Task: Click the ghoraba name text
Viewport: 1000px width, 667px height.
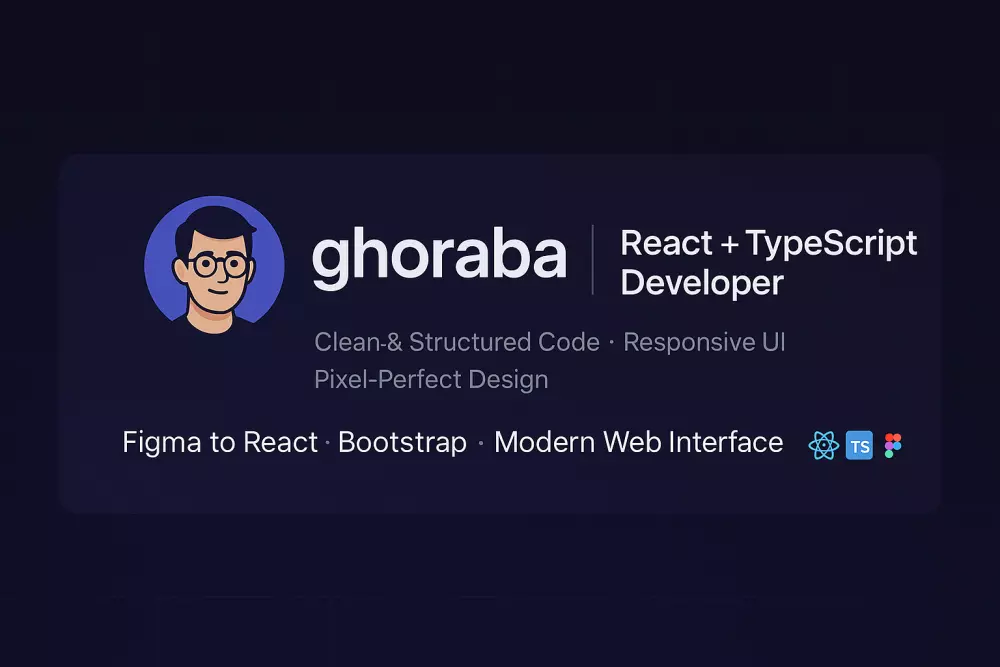Action: (440, 256)
